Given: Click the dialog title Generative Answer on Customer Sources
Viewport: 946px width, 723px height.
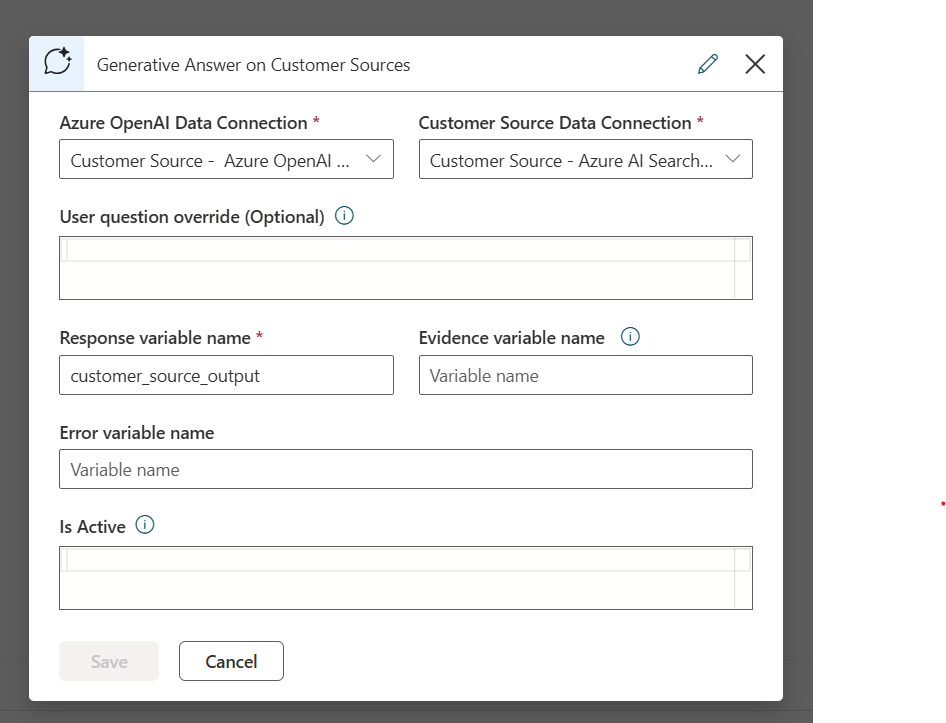Looking at the screenshot, I should [253, 64].
